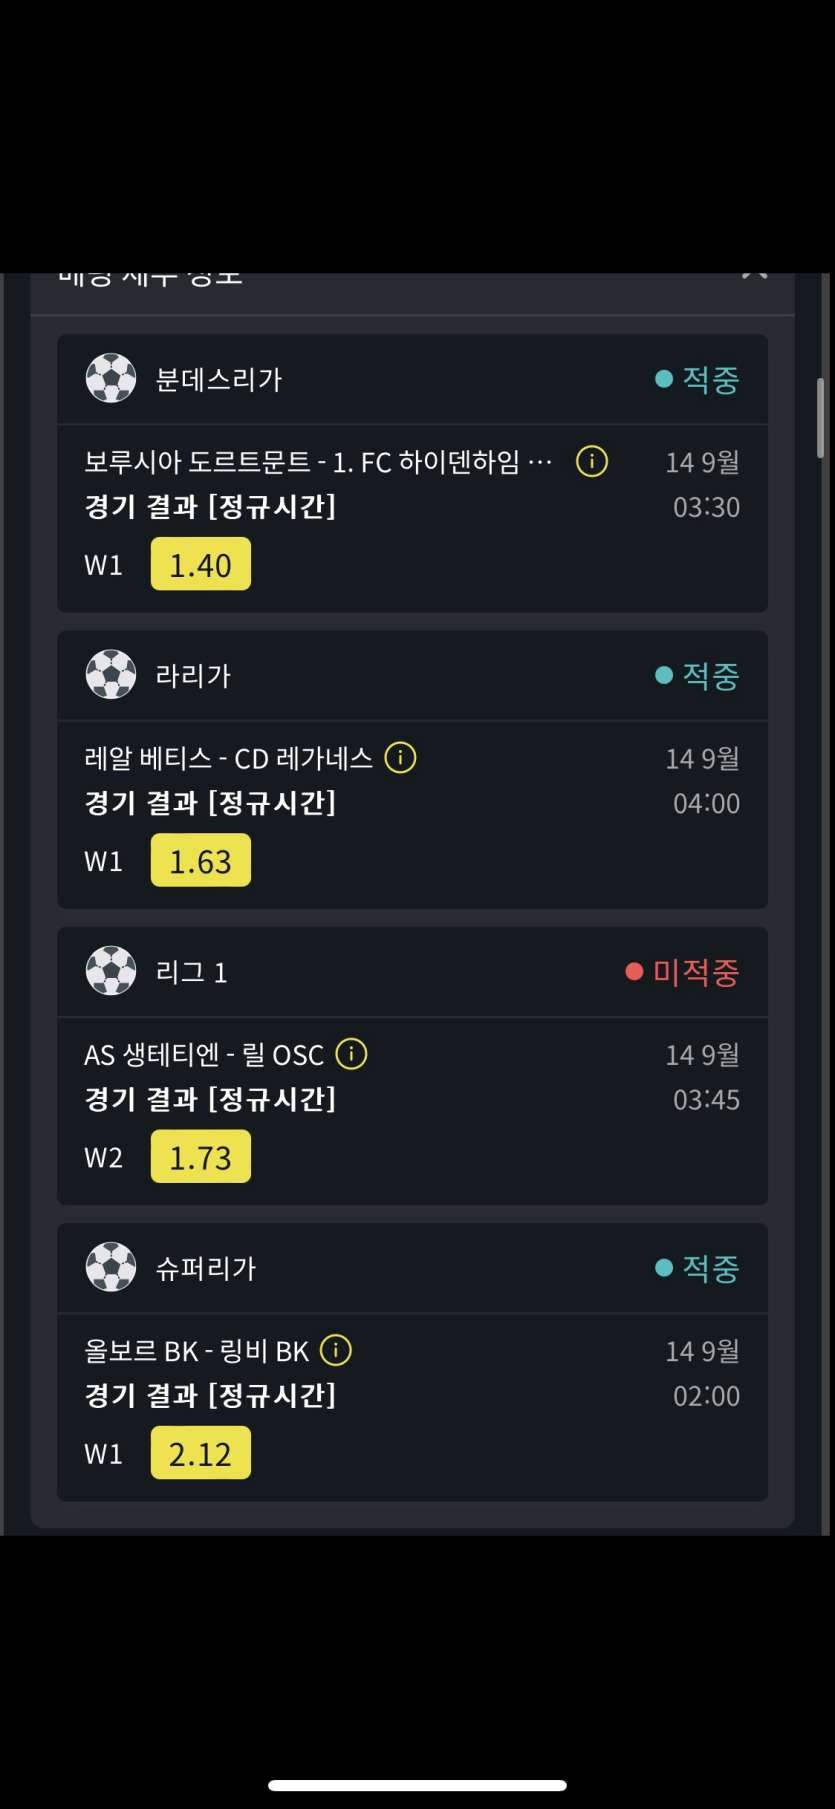Click the 2.12 odds box
Screen dimensions: 835x1809
[200, 1453]
